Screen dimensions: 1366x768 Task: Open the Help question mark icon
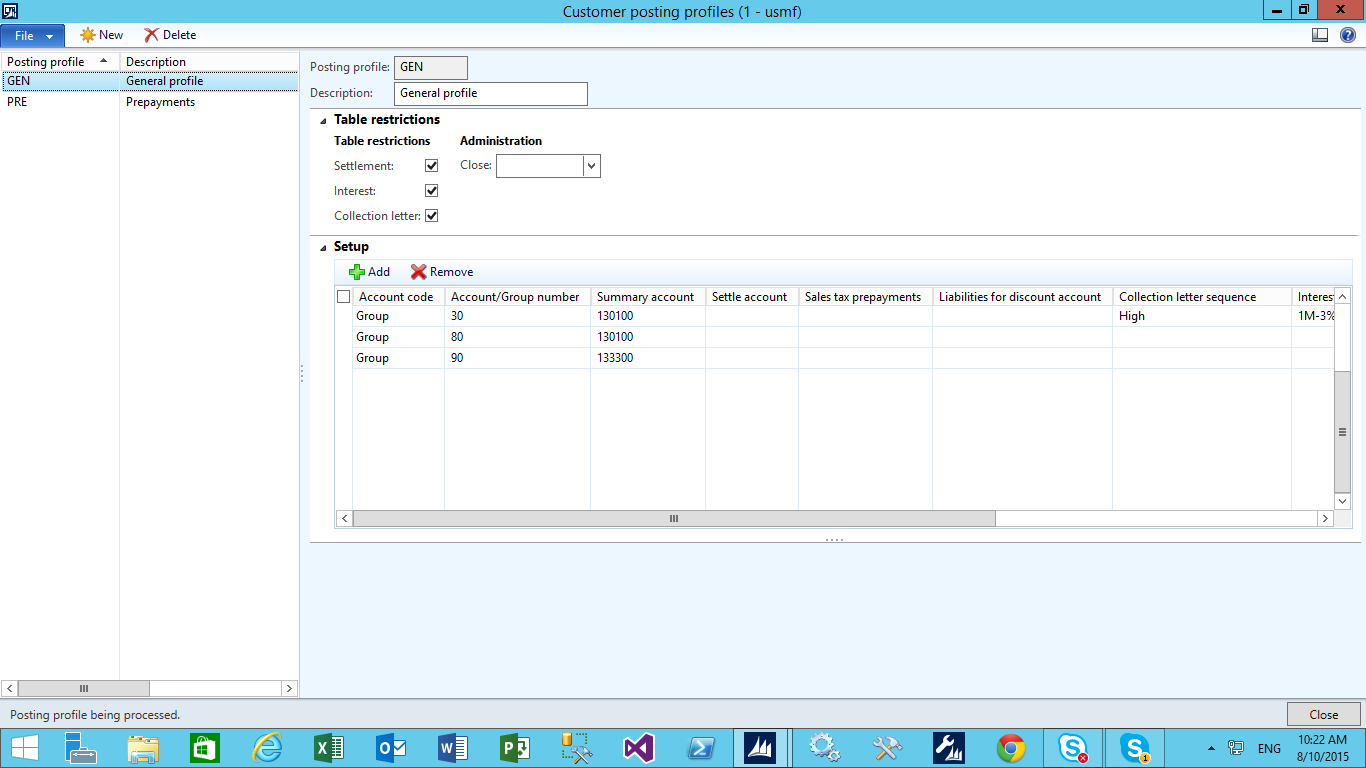coord(1347,35)
